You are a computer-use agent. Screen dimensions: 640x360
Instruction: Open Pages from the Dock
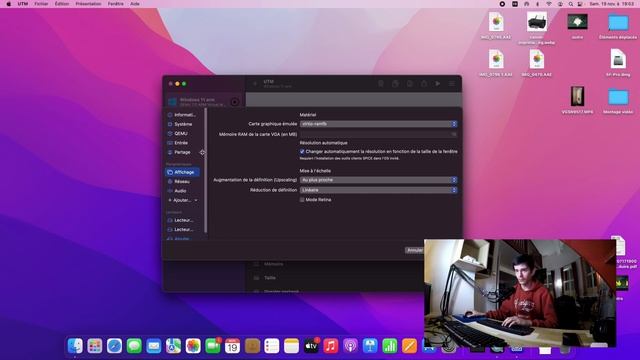click(x=409, y=346)
